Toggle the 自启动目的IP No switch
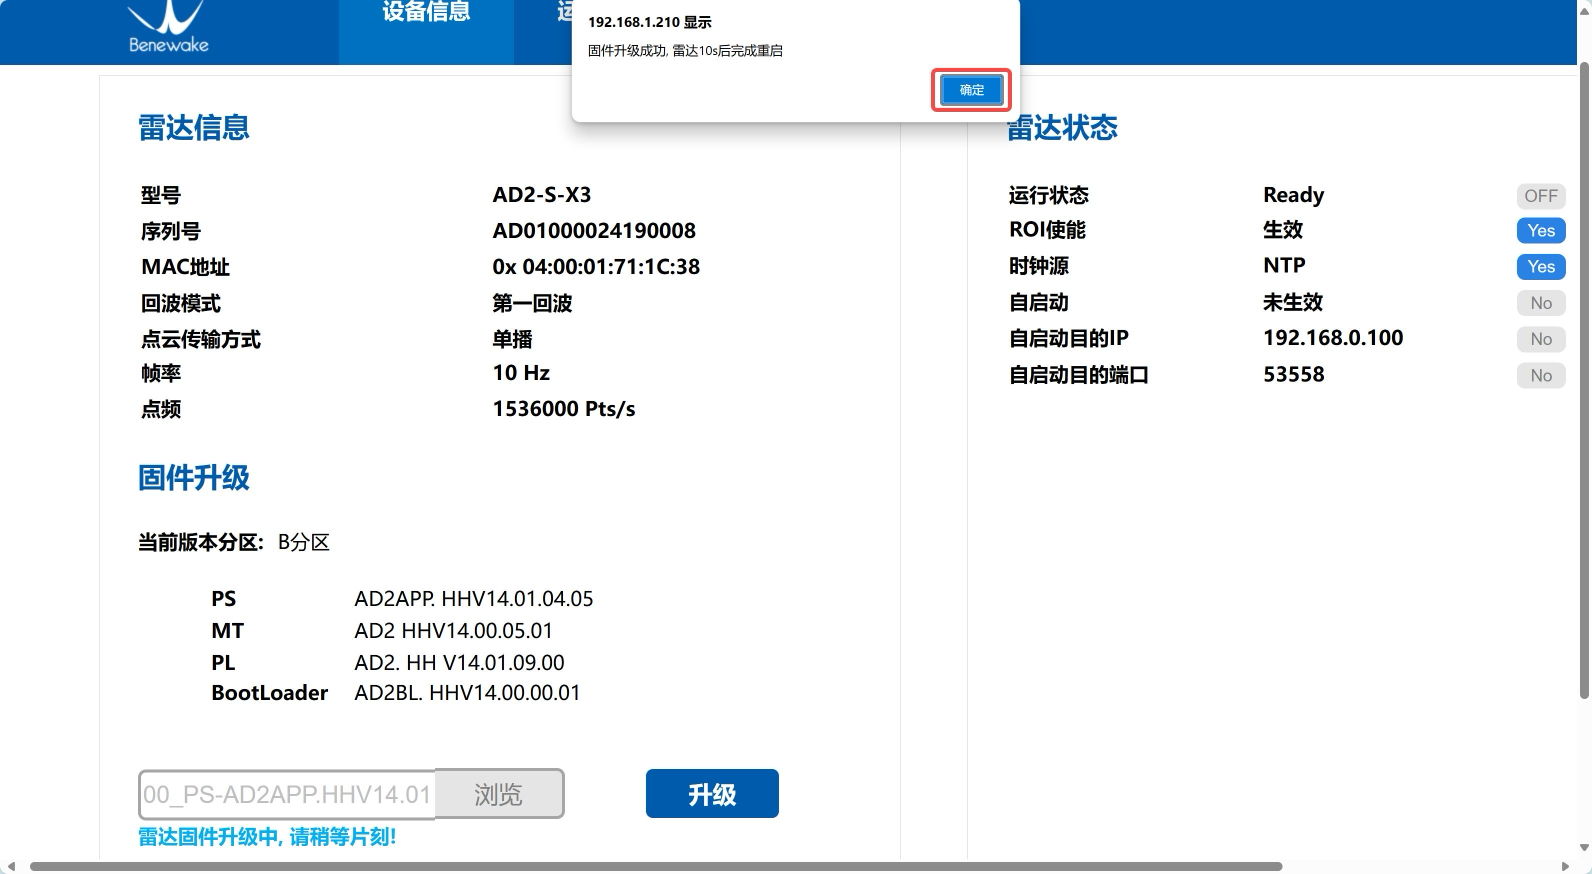 click(x=1540, y=339)
